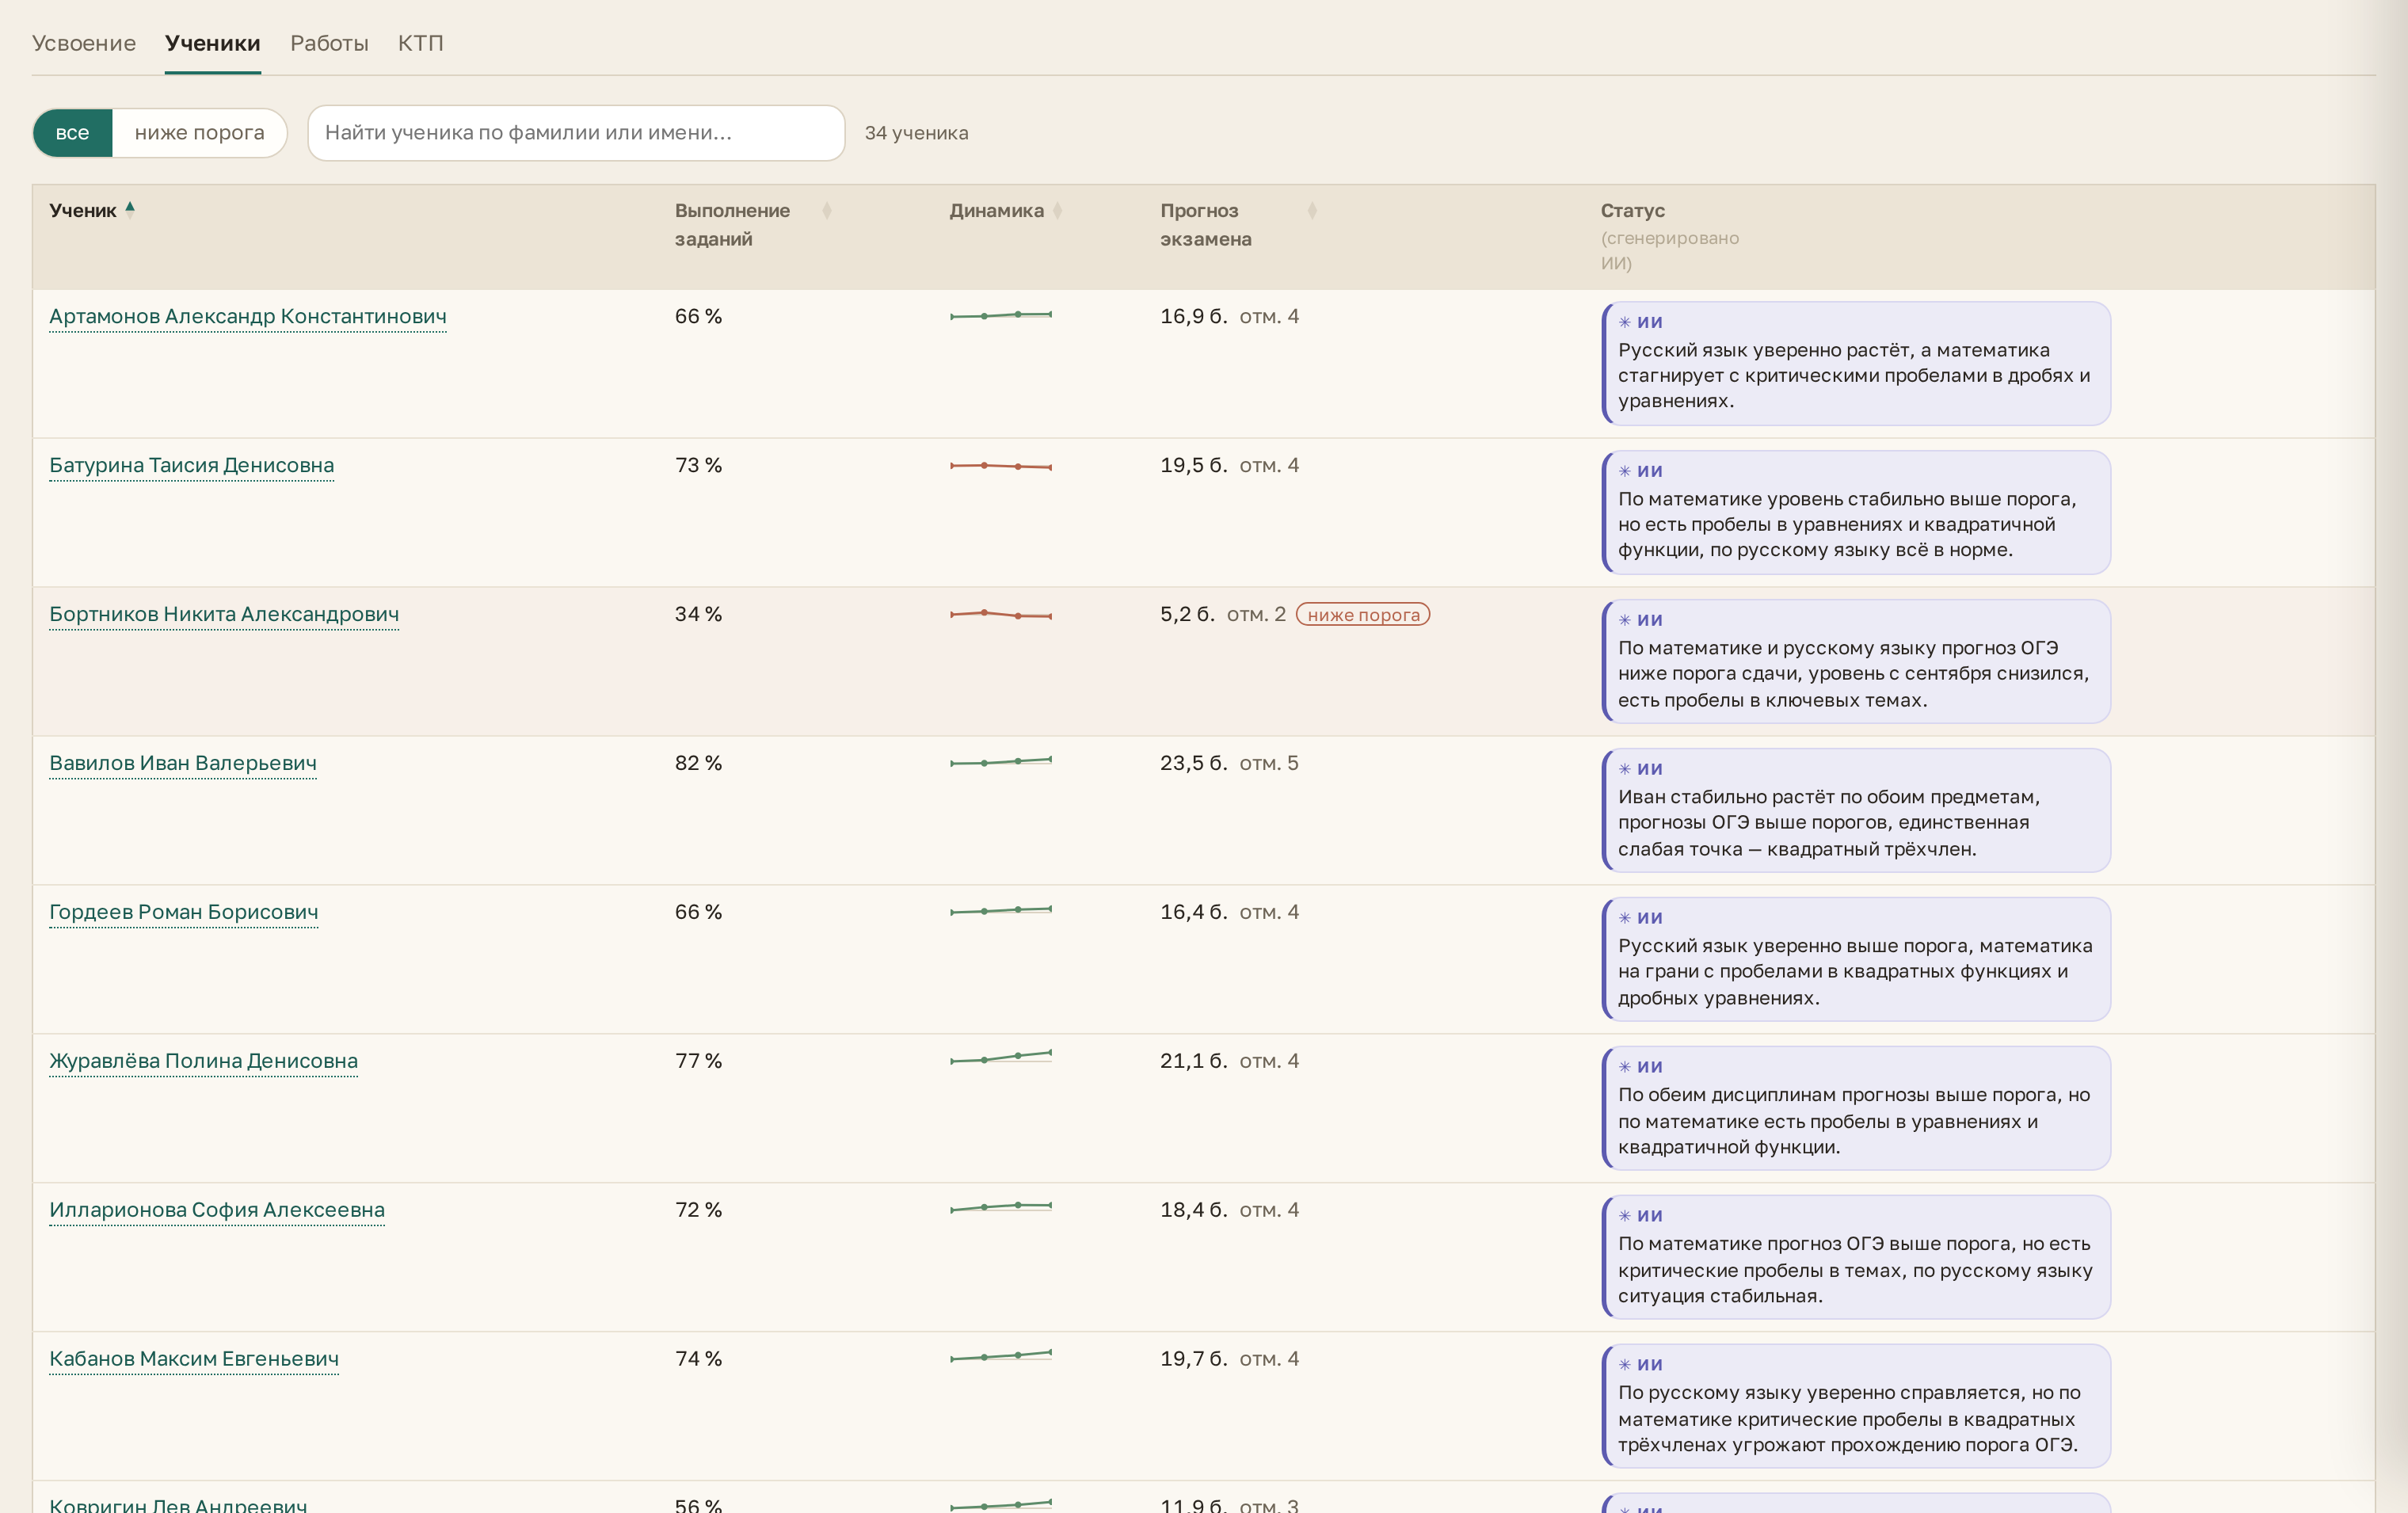Click the ИИ badge in Илларионова's status card
Screen dimensions: 2408x1513
click(1640, 1216)
